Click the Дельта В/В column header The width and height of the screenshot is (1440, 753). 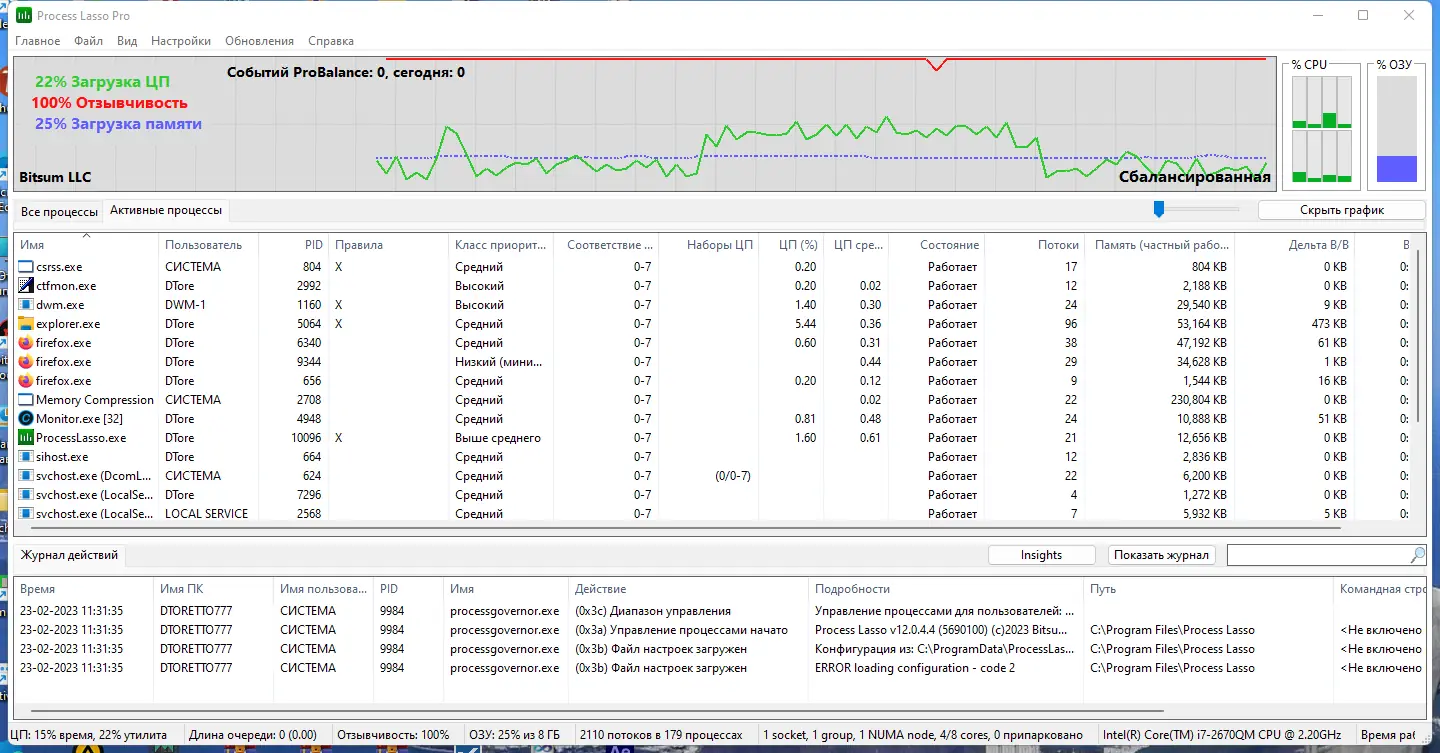click(1295, 245)
